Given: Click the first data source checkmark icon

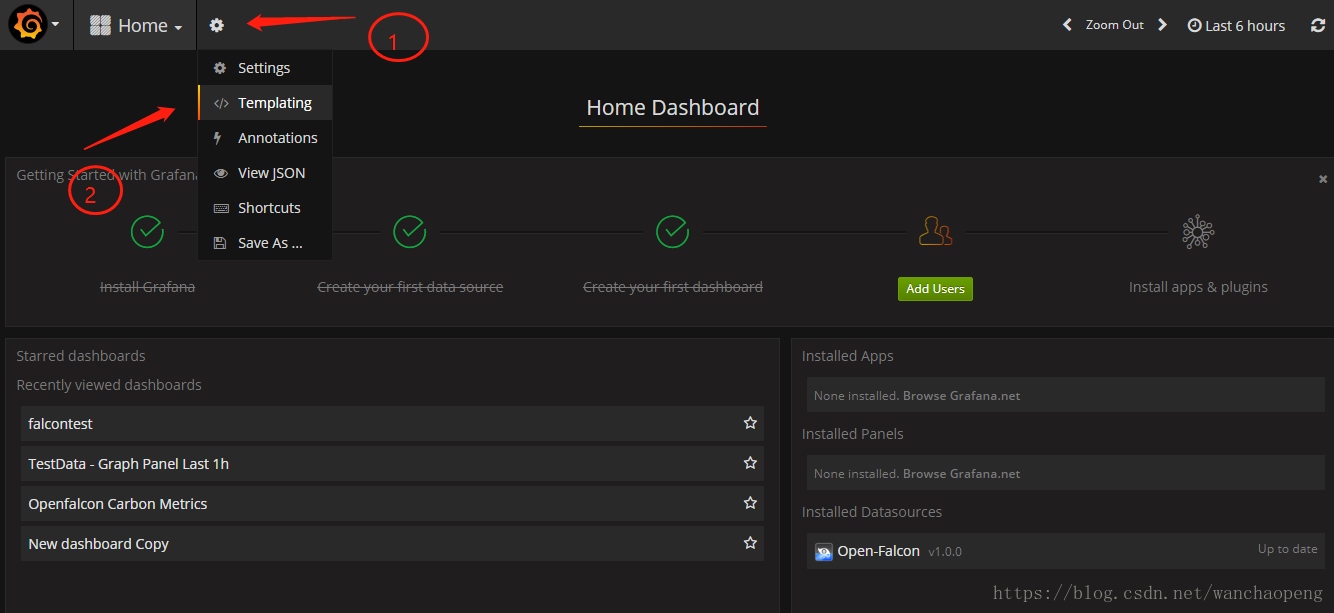Looking at the screenshot, I should tap(410, 232).
